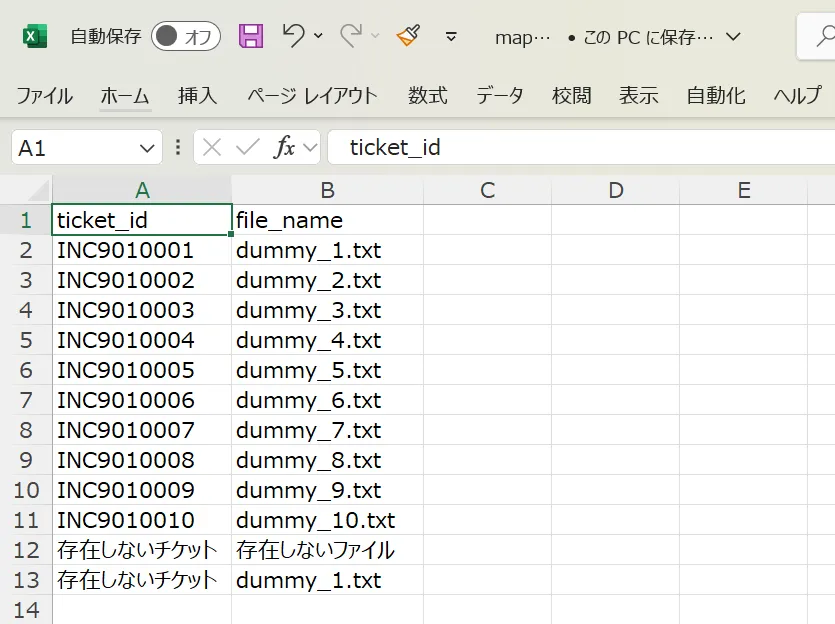This screenshot has height=624, width=835.
Task: Switch to the データ ribbon tab
Action: 500,96
